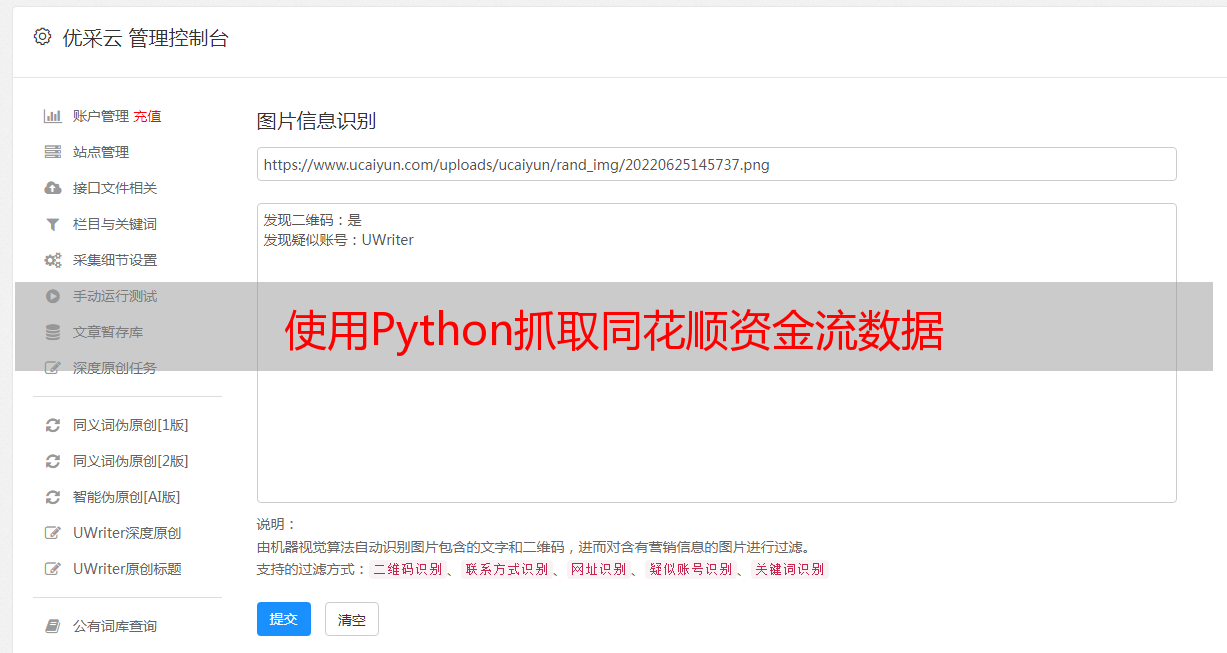Select 同义词伪原创[2版] in sidebar
Screen dimensions: 1227x653
click(x=131, y=461)
